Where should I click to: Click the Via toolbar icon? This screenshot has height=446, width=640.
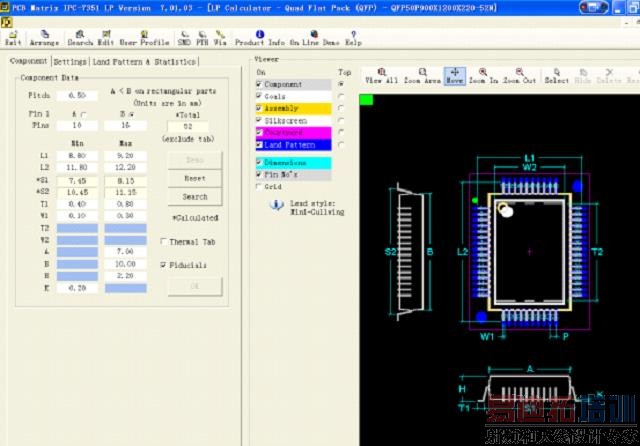220,38
